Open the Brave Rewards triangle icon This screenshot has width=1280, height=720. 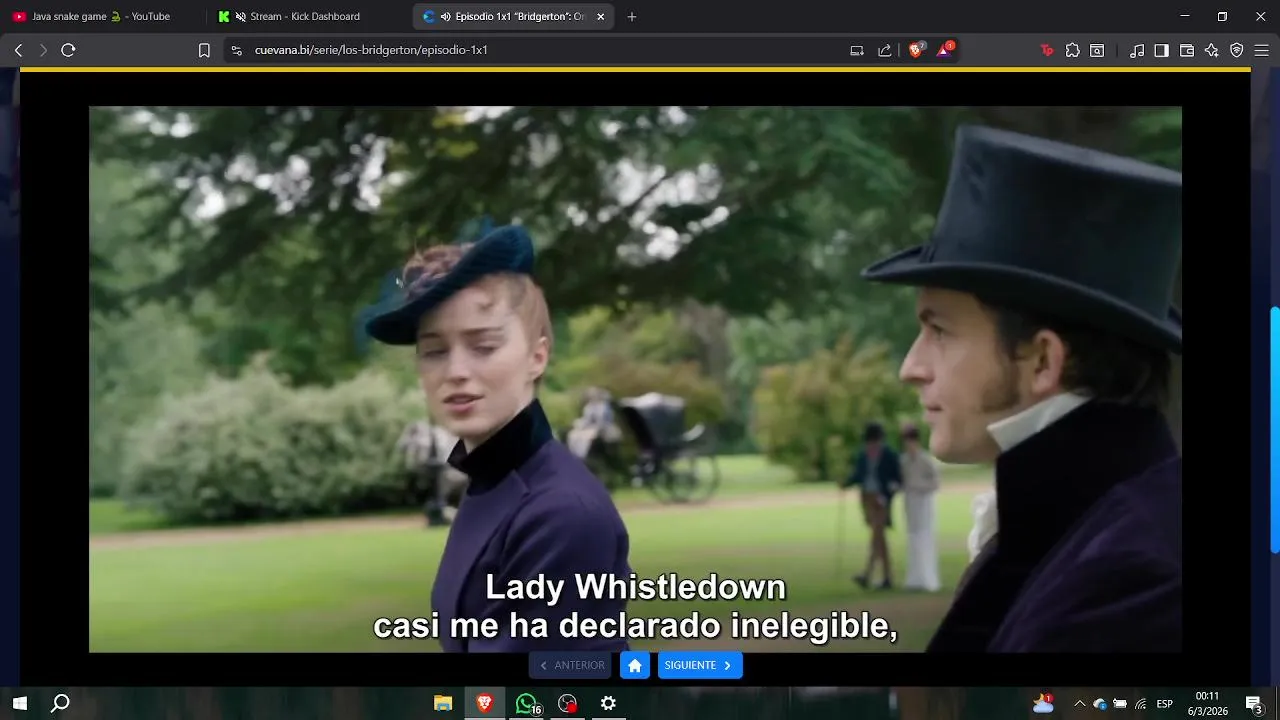tap(944, 49)
